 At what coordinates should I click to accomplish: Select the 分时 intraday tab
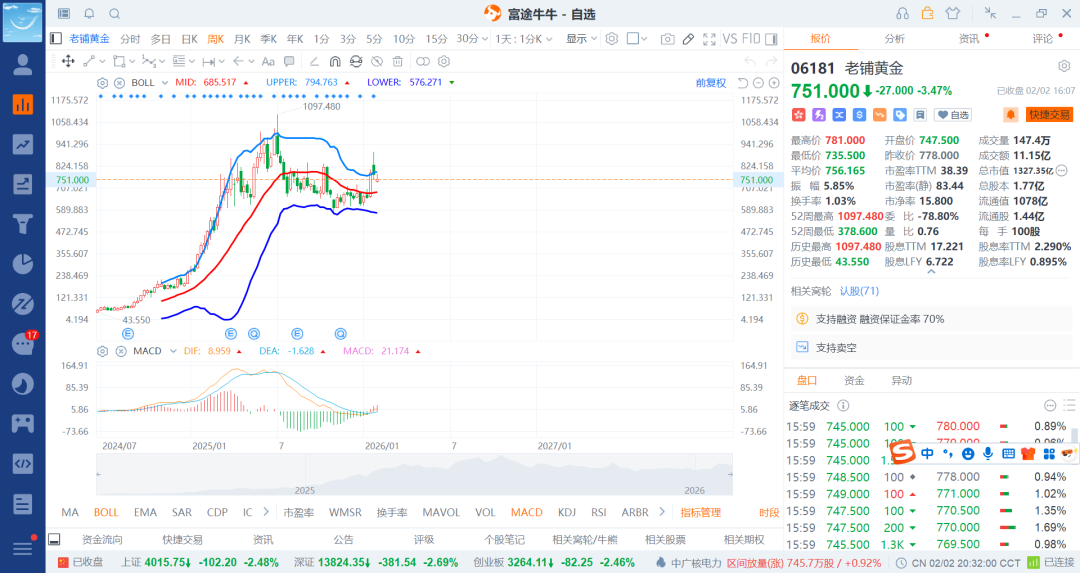pyautogui.click(x=129, y=39)
